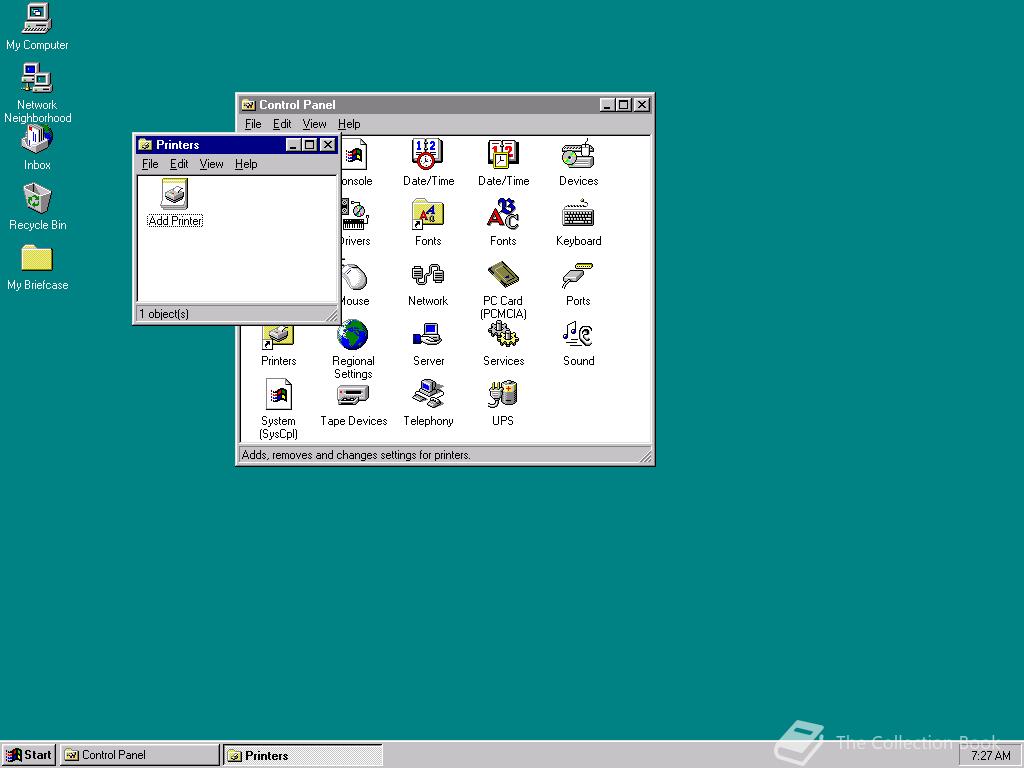Image resolution: width=1024 pixels, height=768 pixels.
Task: Click the Start button
Action: pos(29,755)
